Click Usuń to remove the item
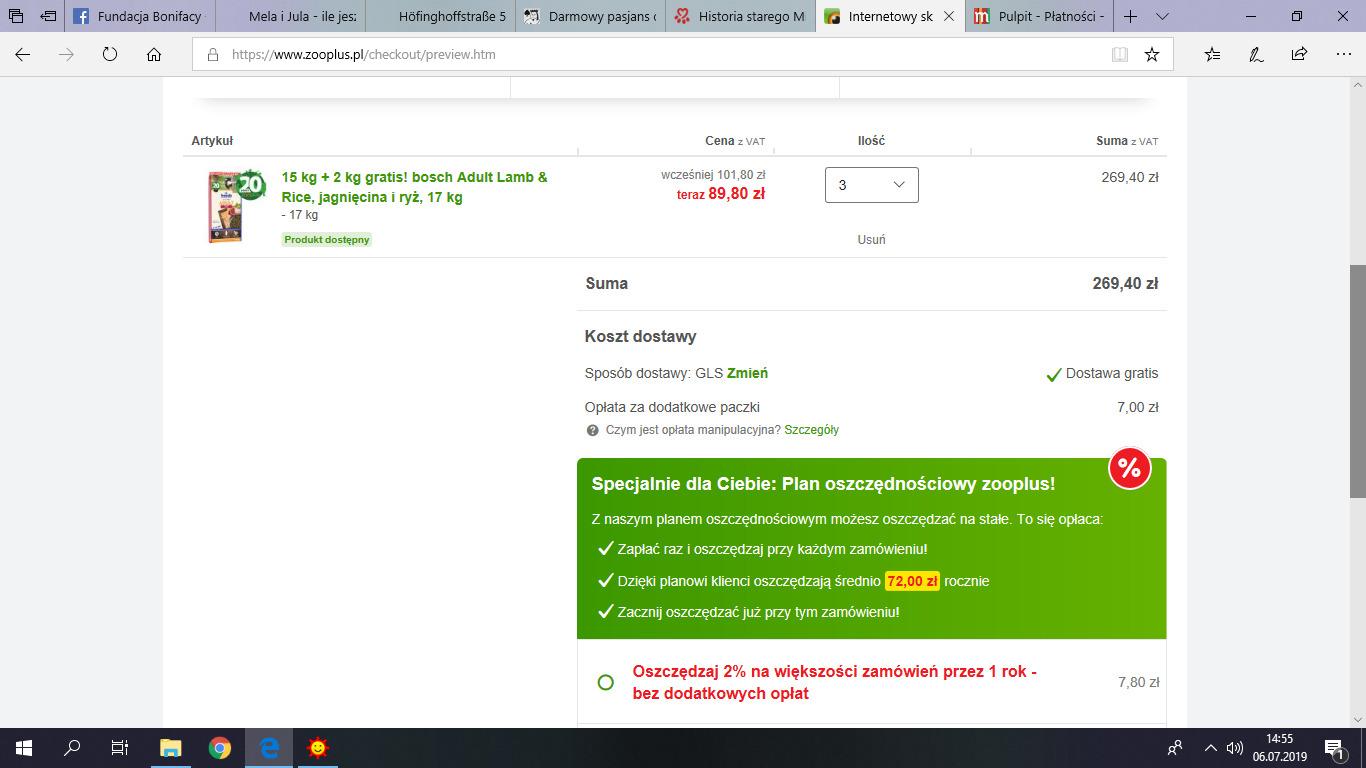The image size is (1366, 768). tap(871, 239)
